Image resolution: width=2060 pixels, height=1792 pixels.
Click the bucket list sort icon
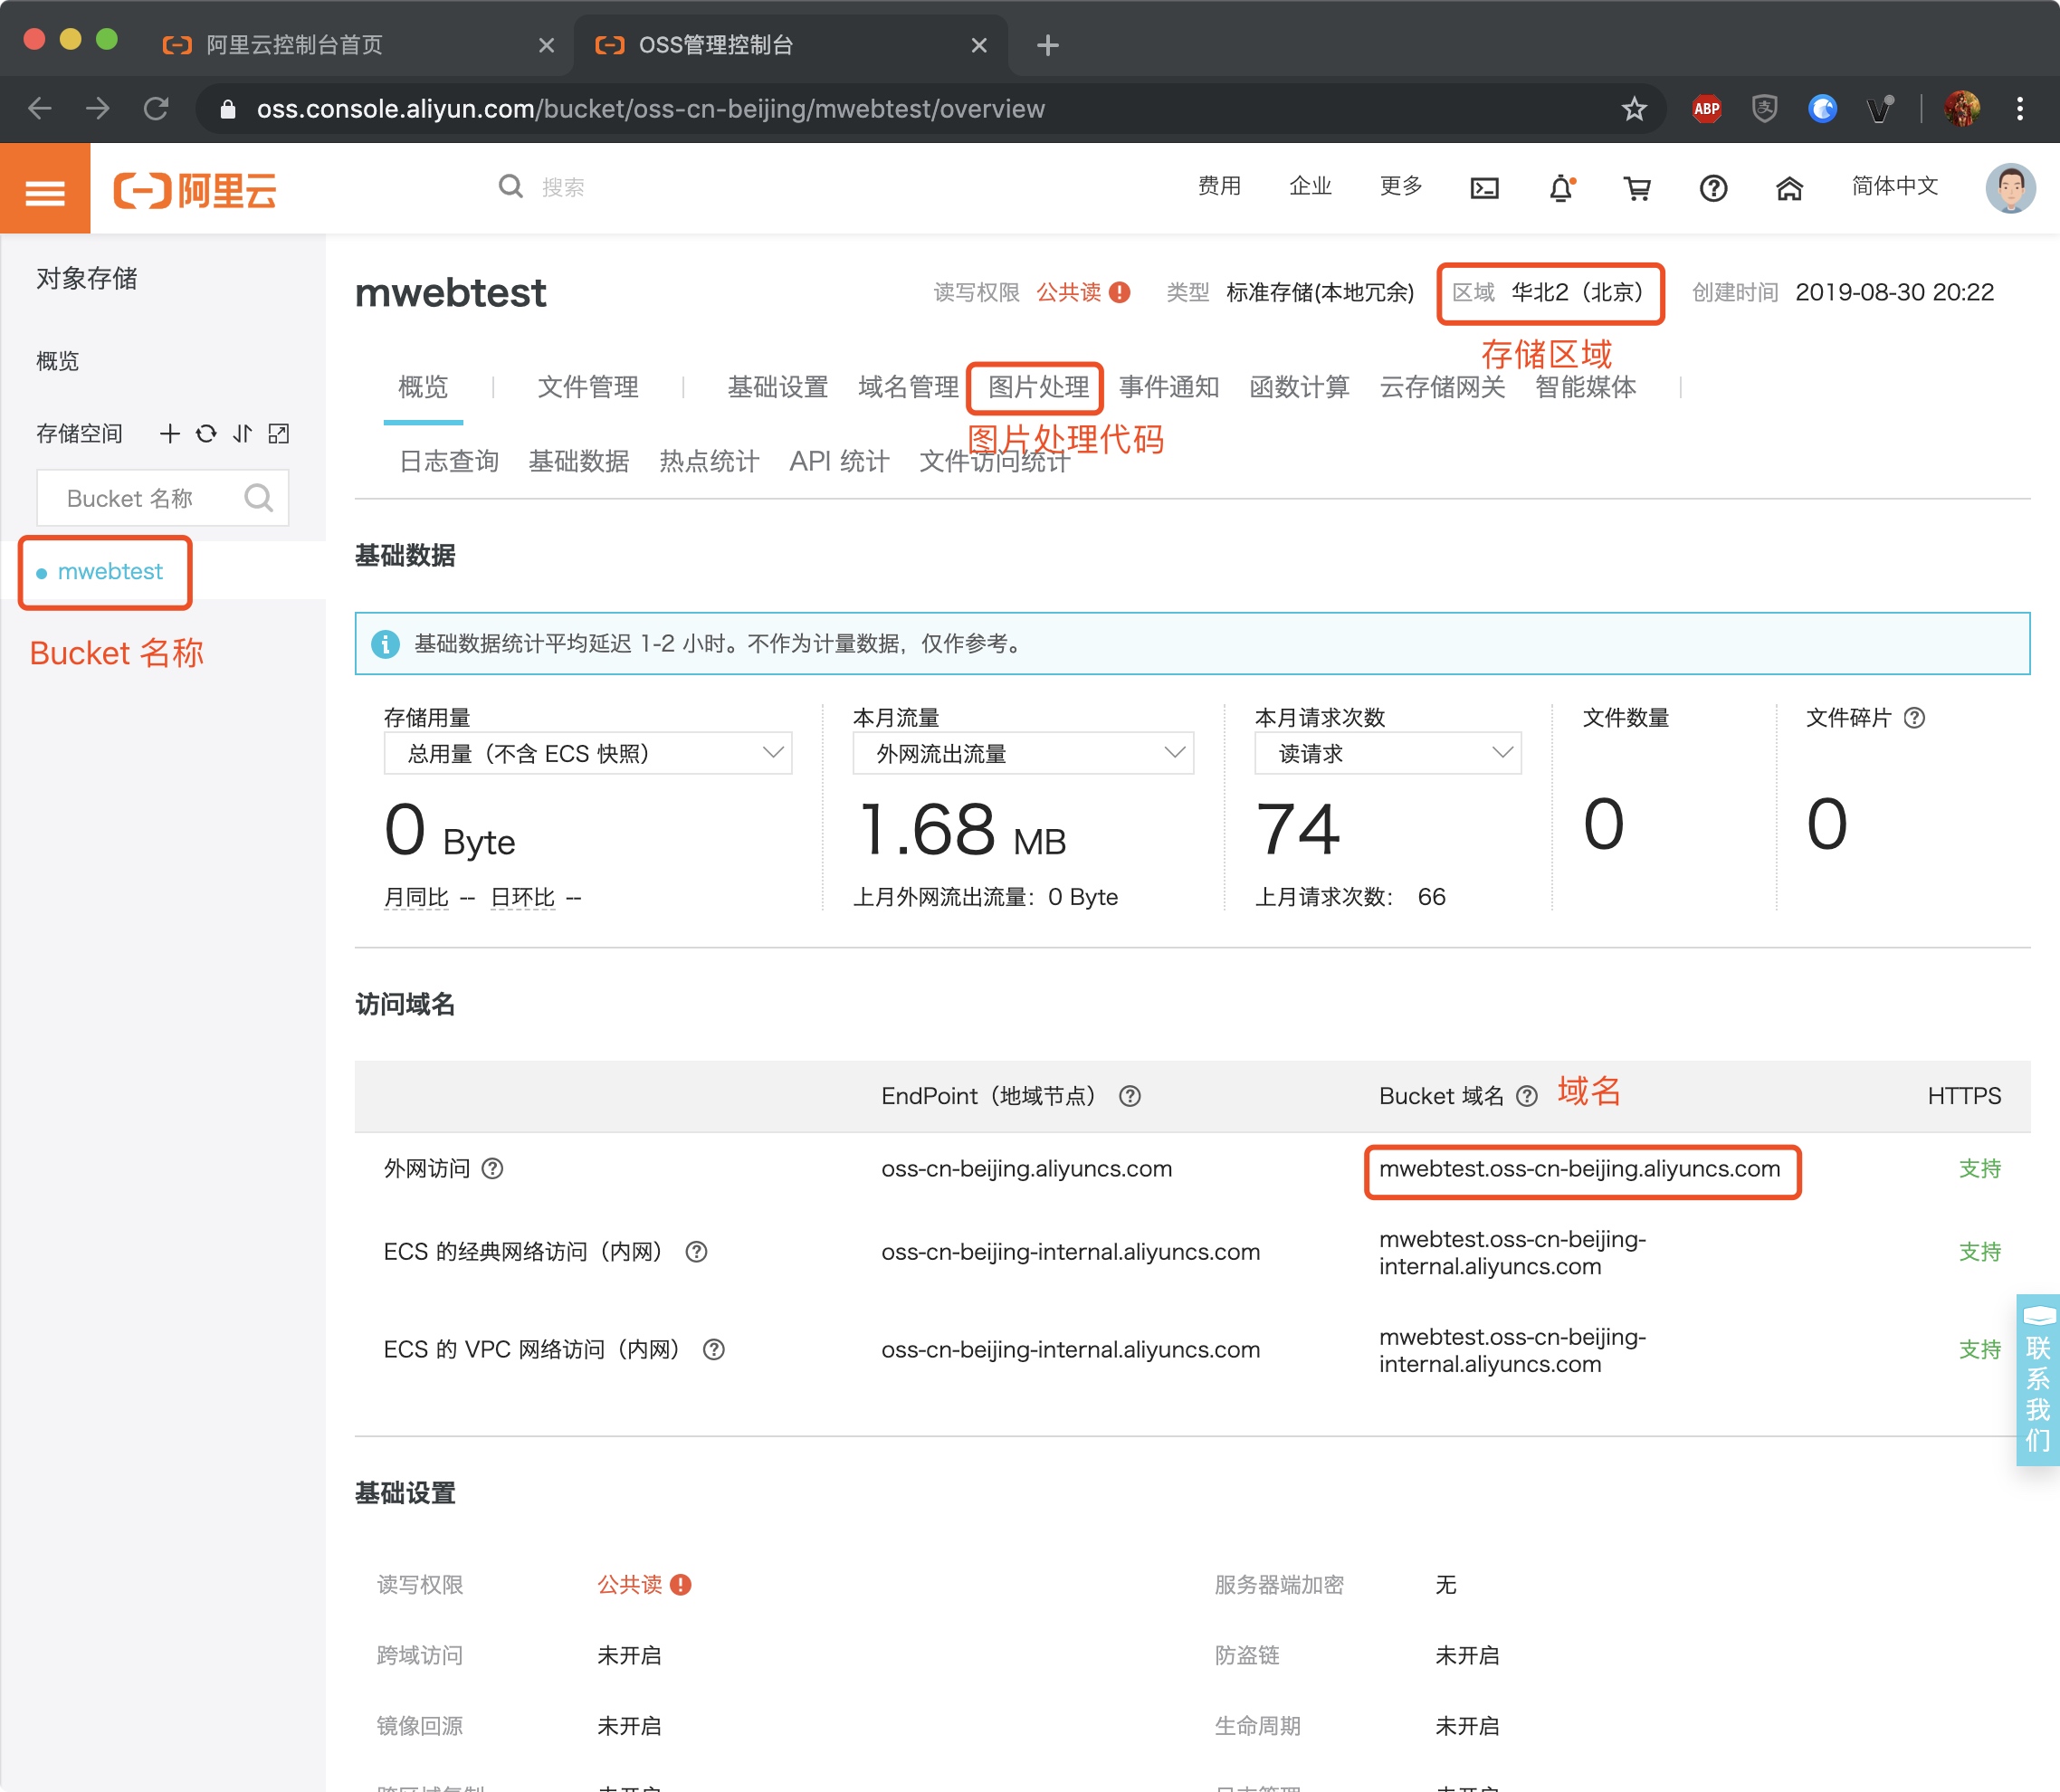(242, 433)
